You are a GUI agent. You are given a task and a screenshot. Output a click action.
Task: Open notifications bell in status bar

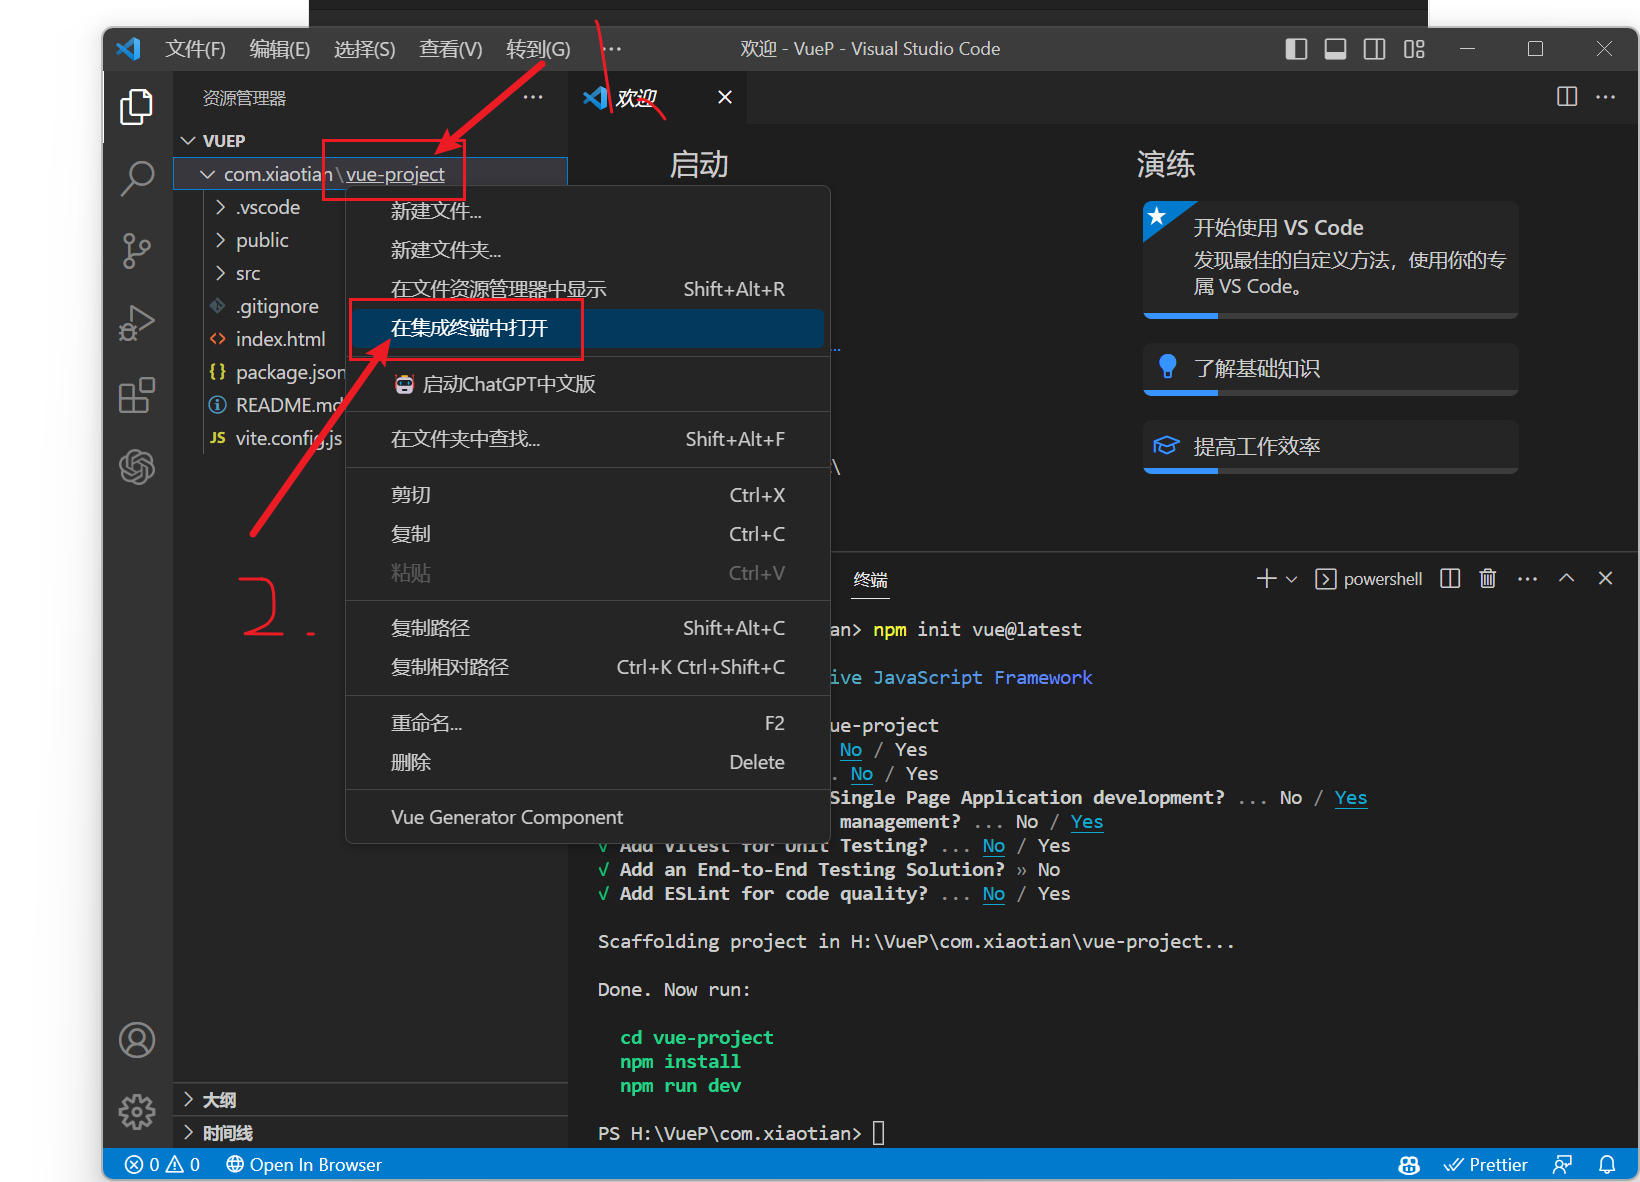coord(1607,1165)
